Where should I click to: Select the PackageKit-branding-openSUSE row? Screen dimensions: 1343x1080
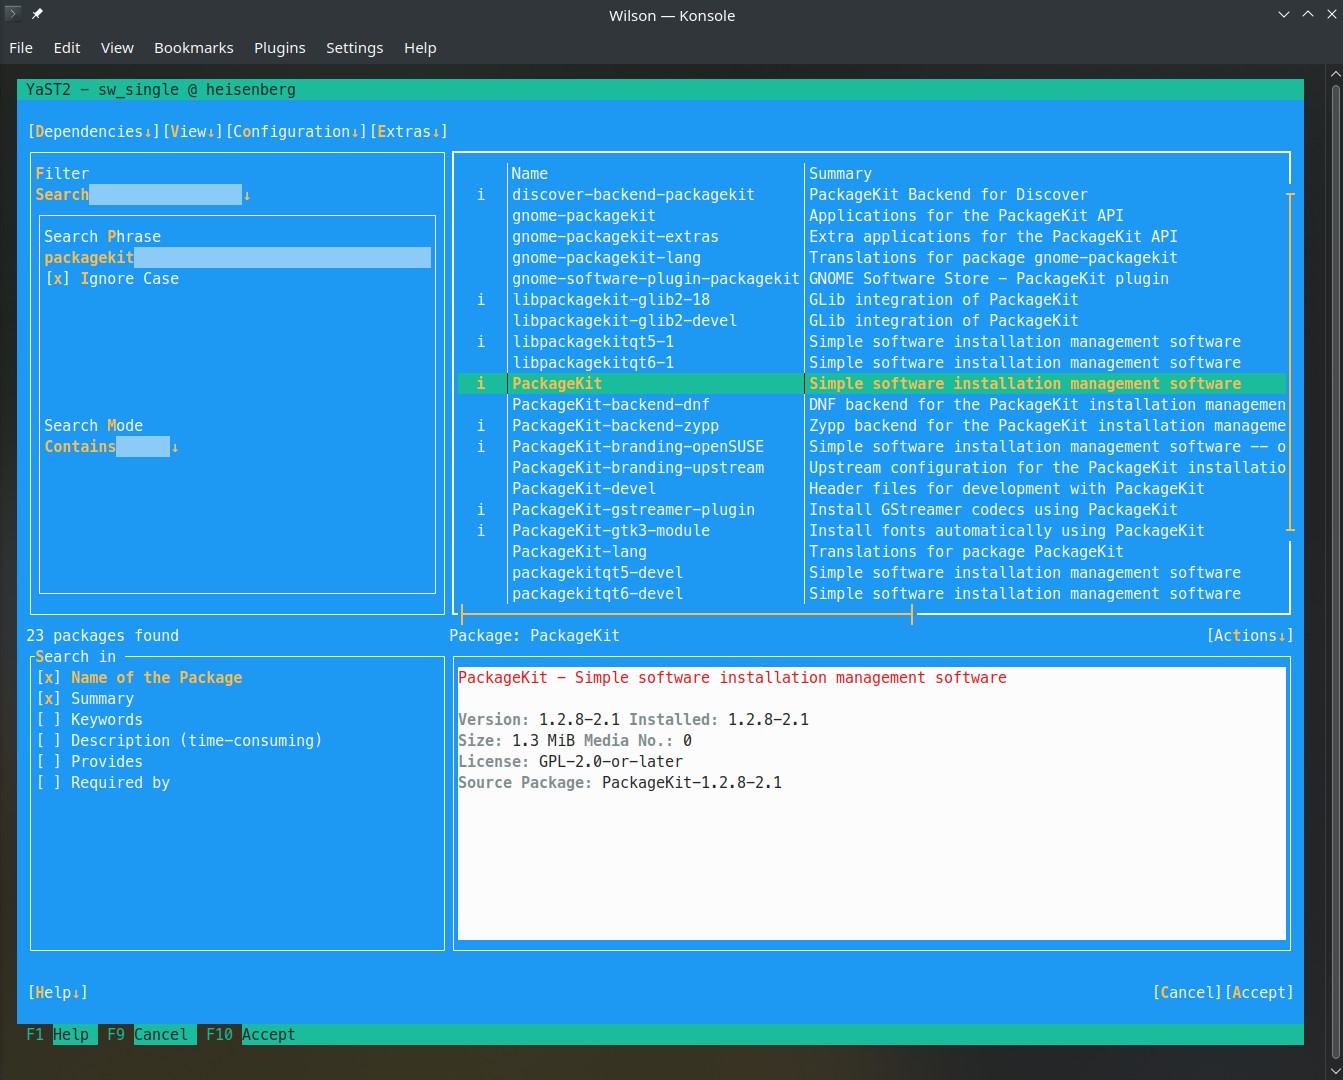[871, 447]
